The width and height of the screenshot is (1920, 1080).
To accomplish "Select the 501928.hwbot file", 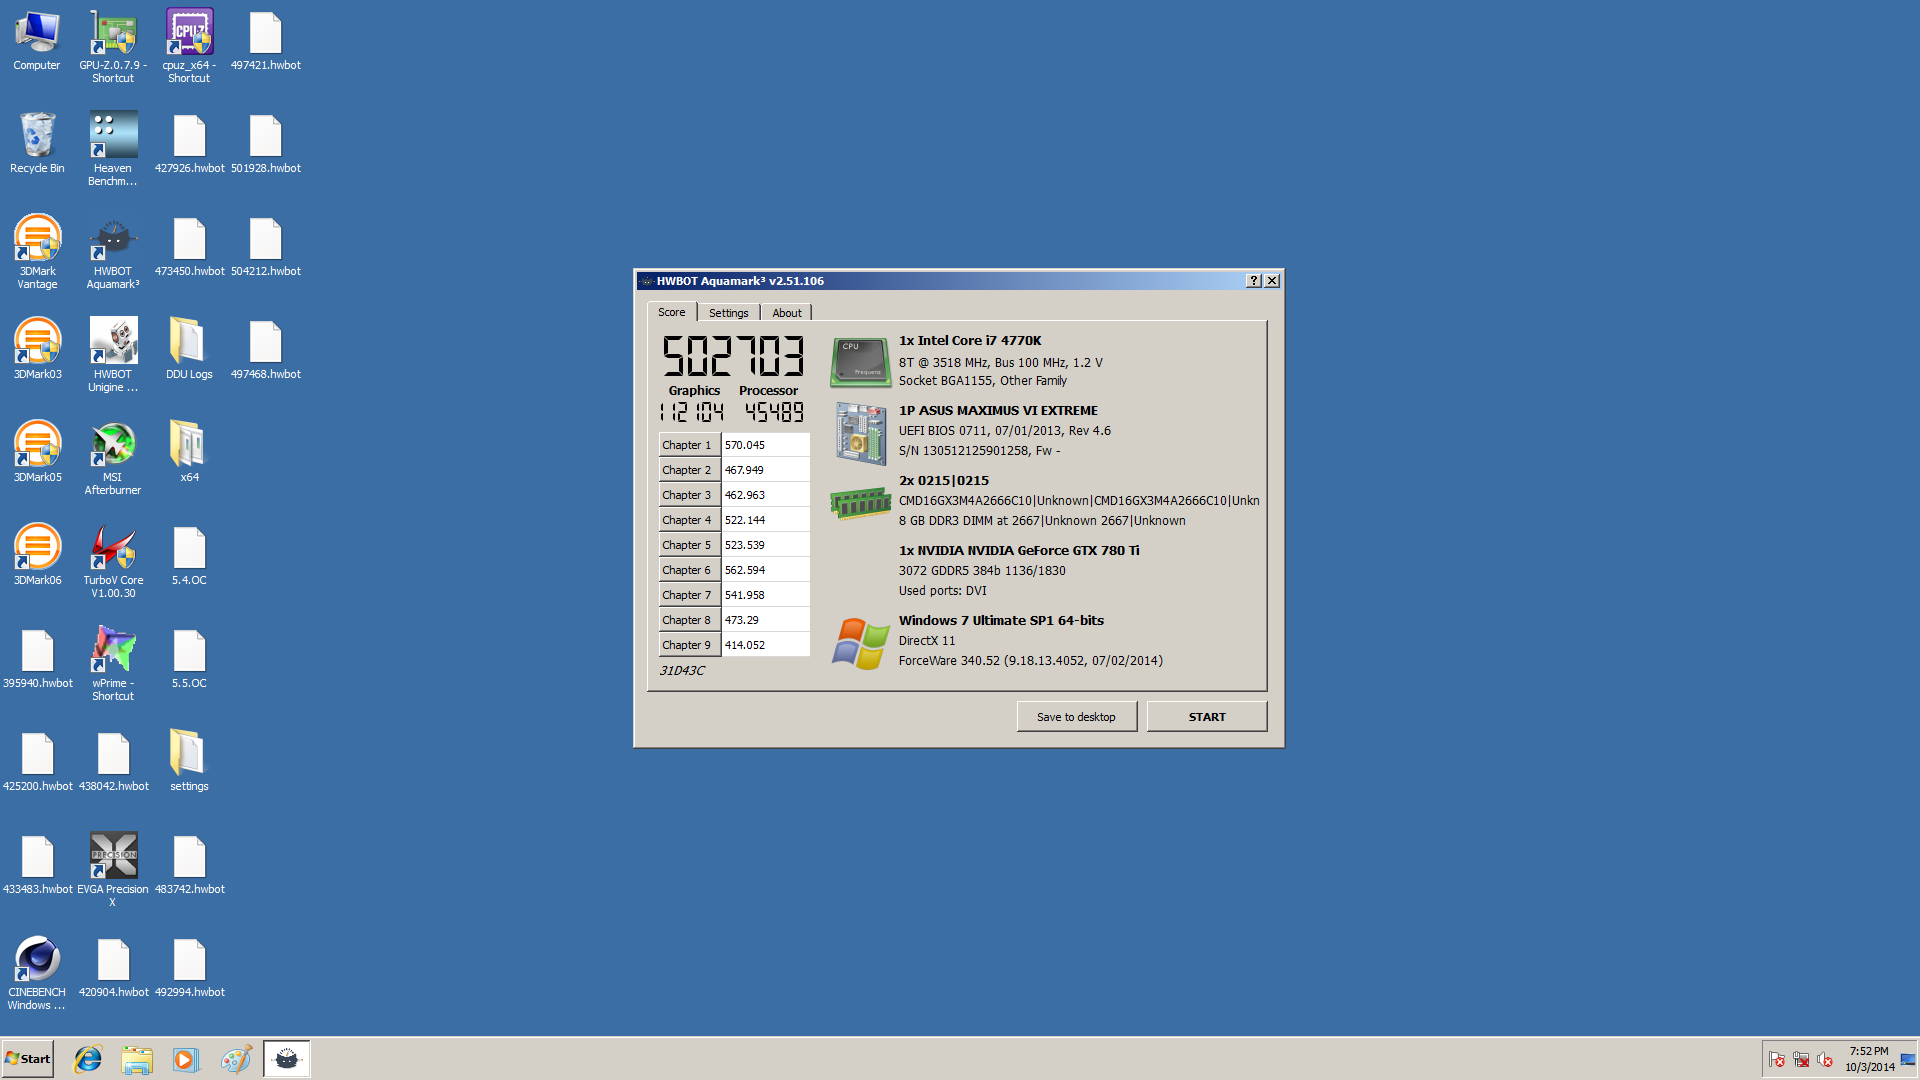I will [265, 144].
